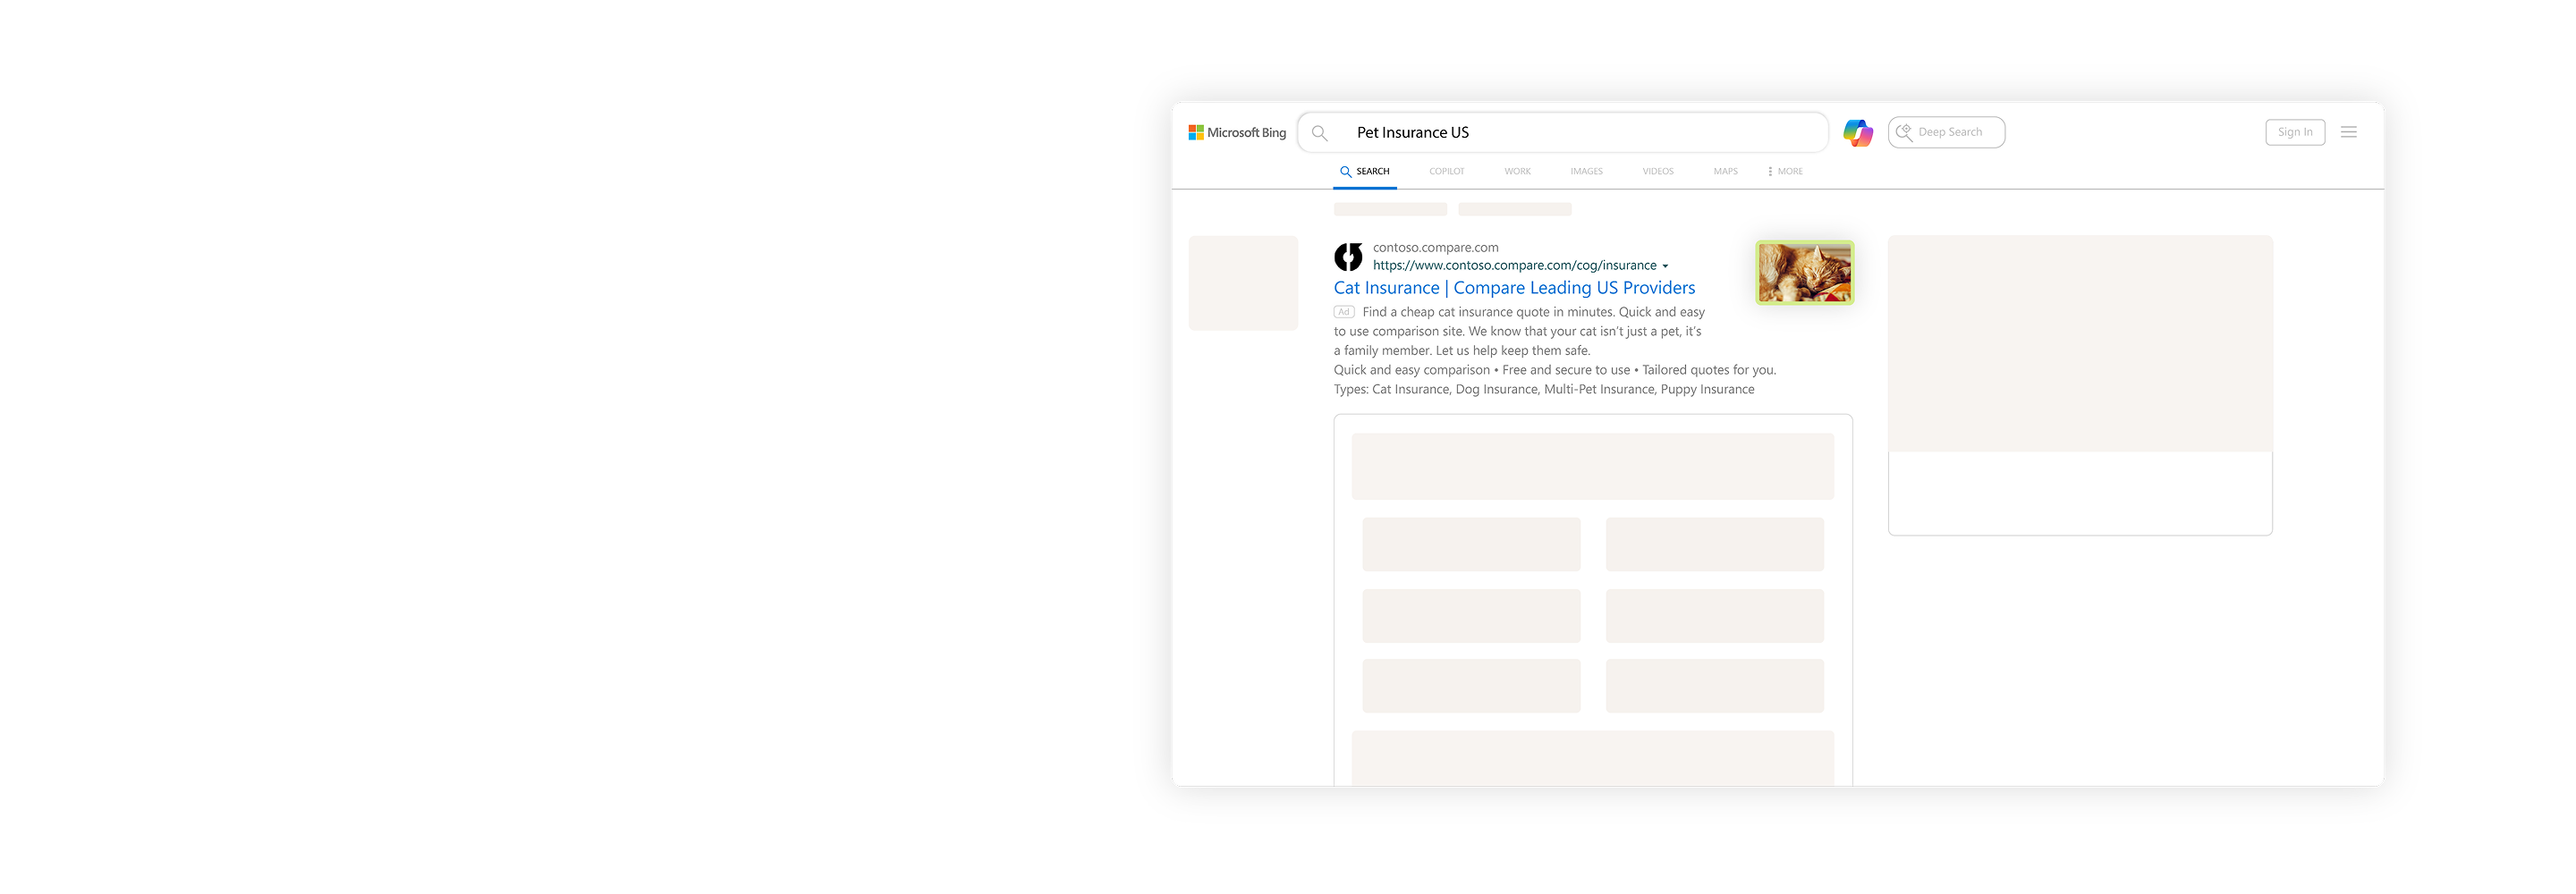2576x894 pixels.
Task: Open the hamburger menu
Action: [x=2348, y=132]
